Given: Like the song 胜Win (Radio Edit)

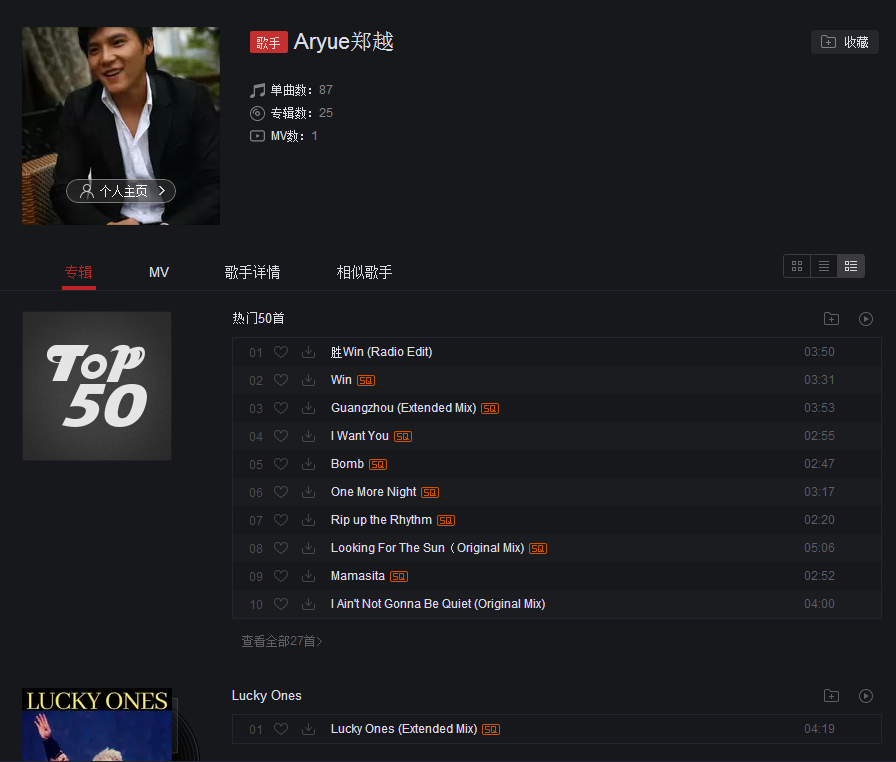Looking at the screenshot, I should pos(281,352).
